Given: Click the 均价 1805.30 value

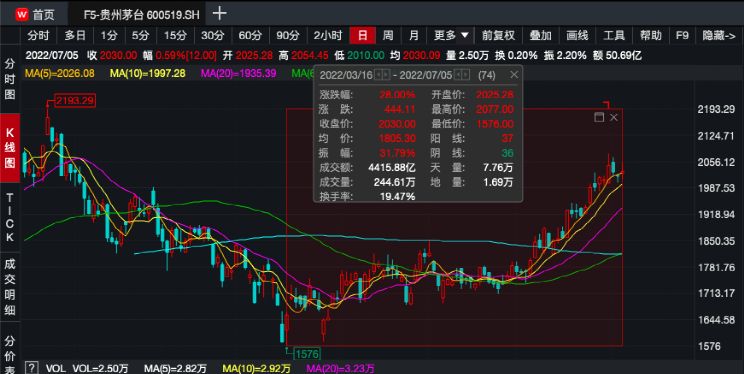Looking at the screenshot, I should point(397,139).
